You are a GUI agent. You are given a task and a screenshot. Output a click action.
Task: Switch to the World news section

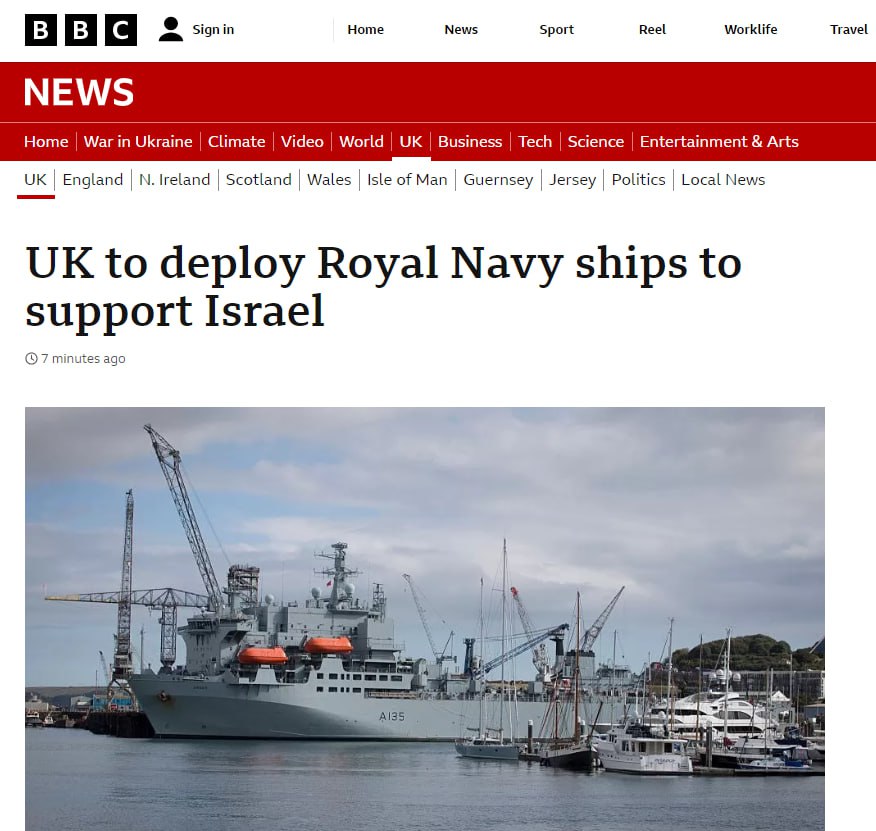pyautogui.click(x=361, y=141)
